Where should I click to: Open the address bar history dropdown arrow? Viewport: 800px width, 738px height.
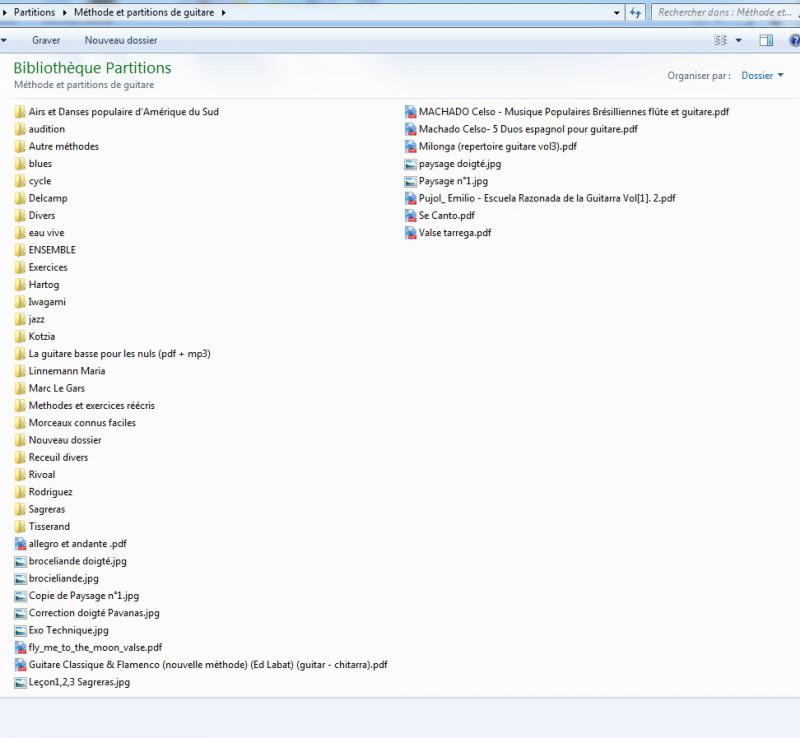pyautogui.click(x=617, y=13)
